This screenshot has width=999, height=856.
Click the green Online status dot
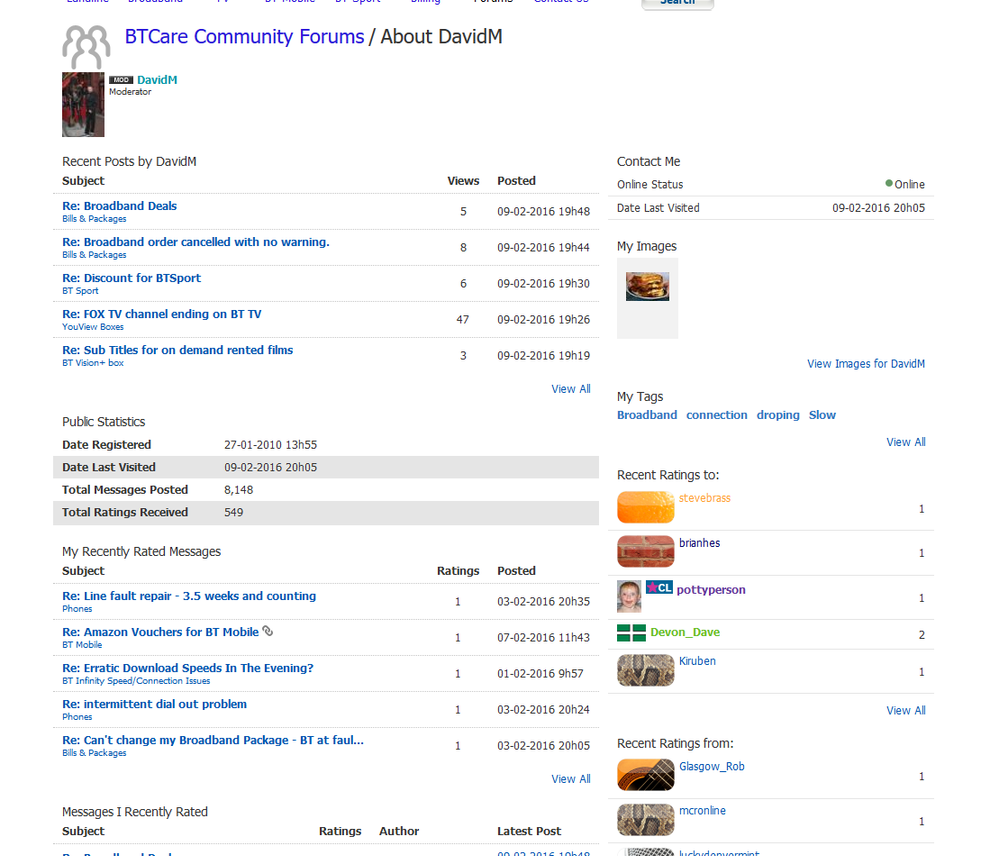[x=889, y=183]
